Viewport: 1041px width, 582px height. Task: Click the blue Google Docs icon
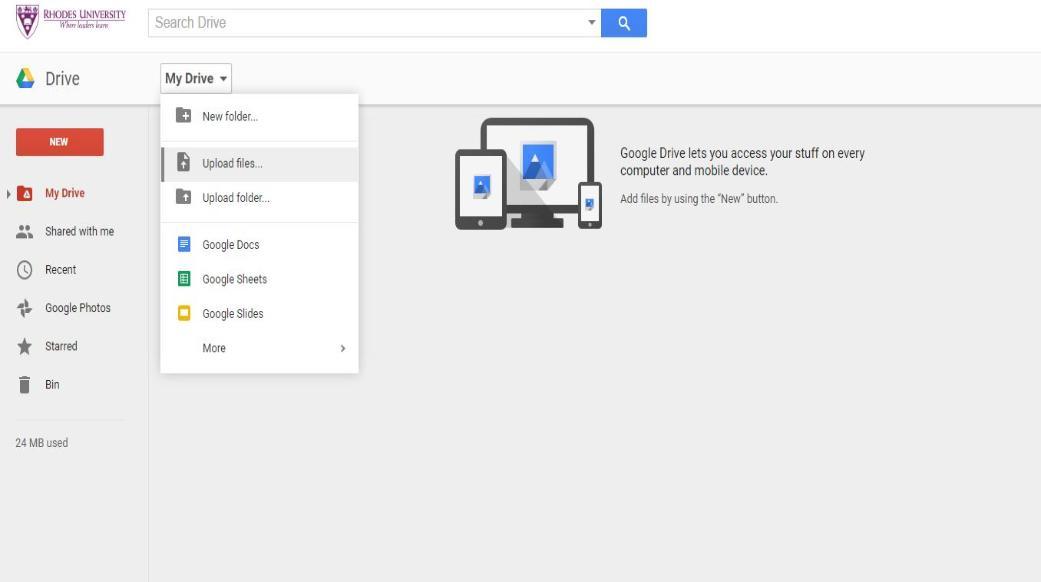[x=184, y=244]
